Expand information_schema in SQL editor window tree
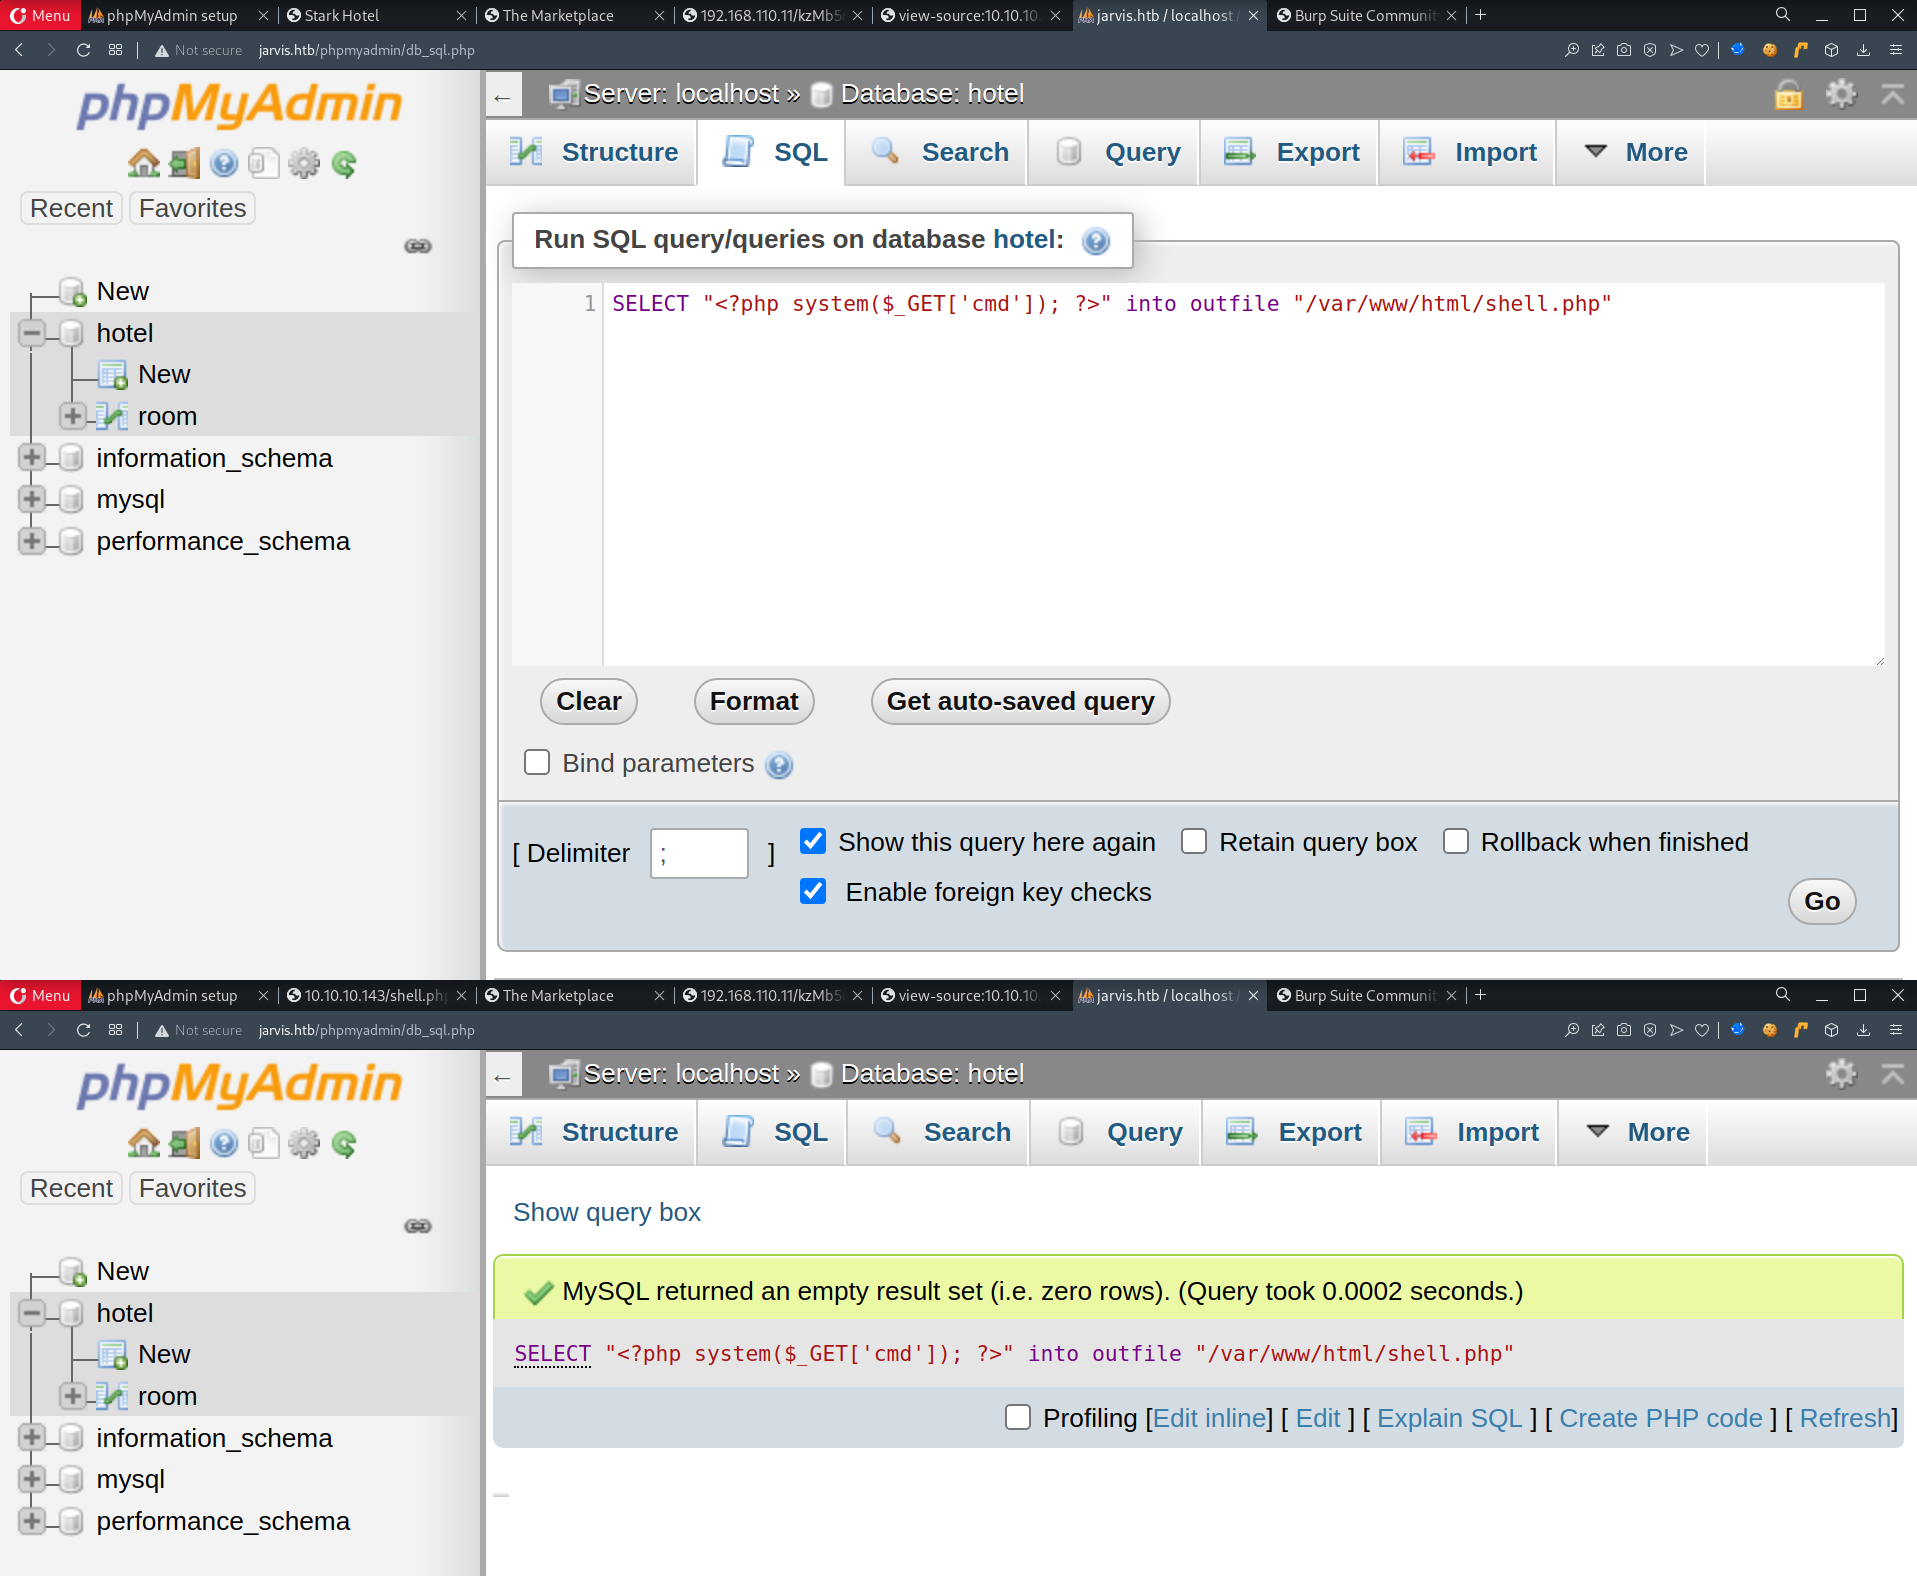 pyautogui.click(x=32, y=457)
